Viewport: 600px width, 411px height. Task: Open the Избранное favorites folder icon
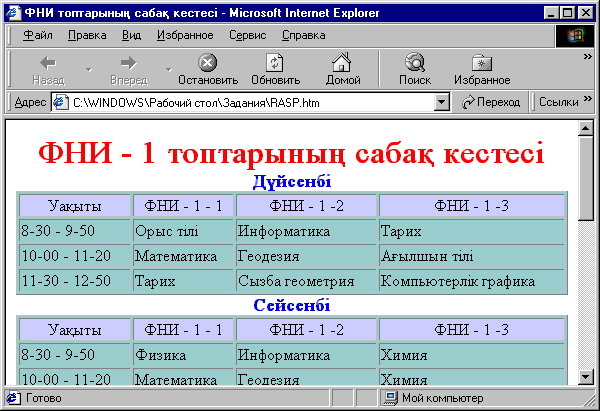point(482,62)
